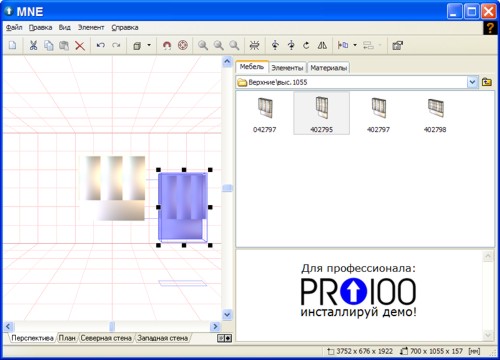500x360 pixels.
Task: Select furniture thumbnail 402797
Action: (x=378, y=114)
